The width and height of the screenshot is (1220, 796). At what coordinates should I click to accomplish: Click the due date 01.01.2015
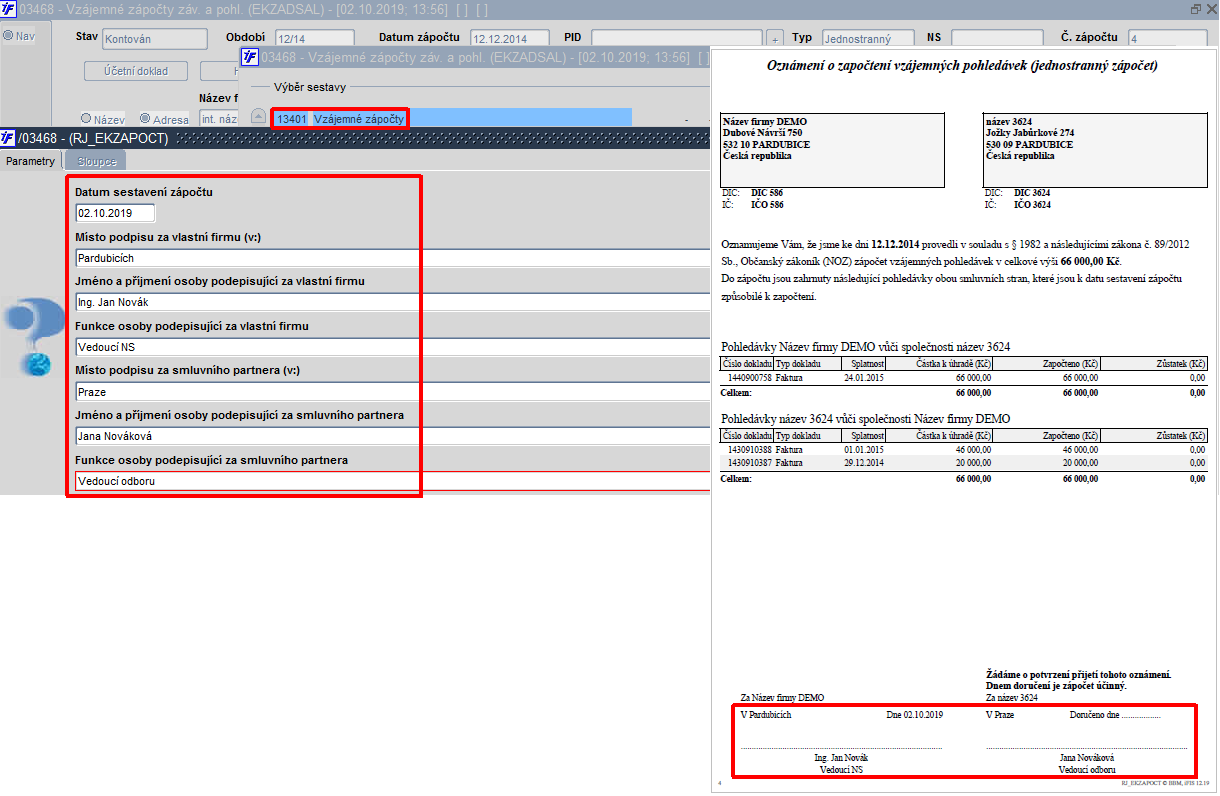click(864, 450)
